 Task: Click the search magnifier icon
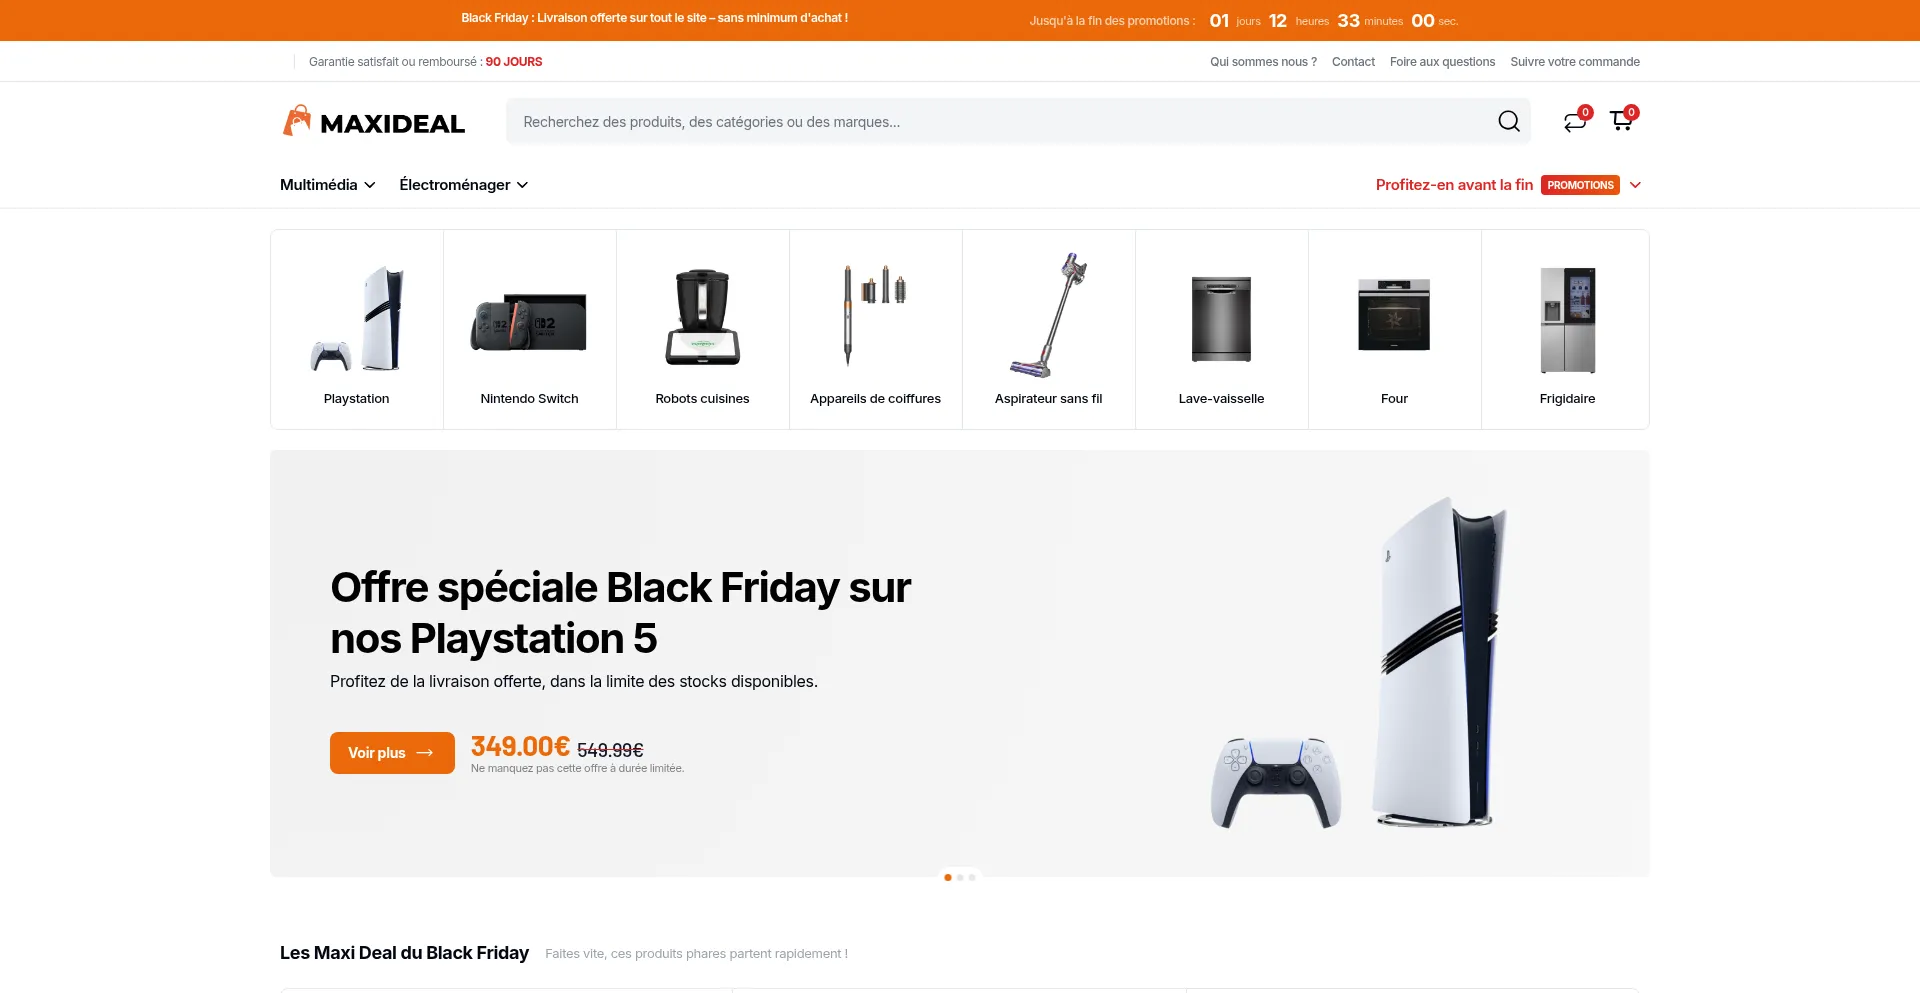[1509, 121]
